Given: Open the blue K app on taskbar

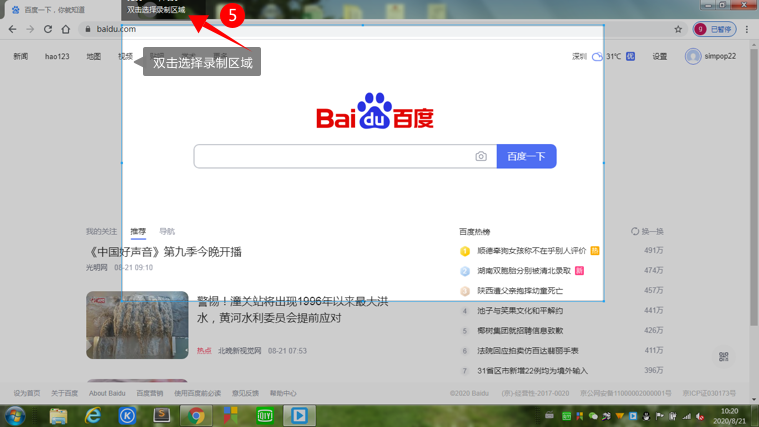Looking at the screenshot, I should (x=127, y=416).
